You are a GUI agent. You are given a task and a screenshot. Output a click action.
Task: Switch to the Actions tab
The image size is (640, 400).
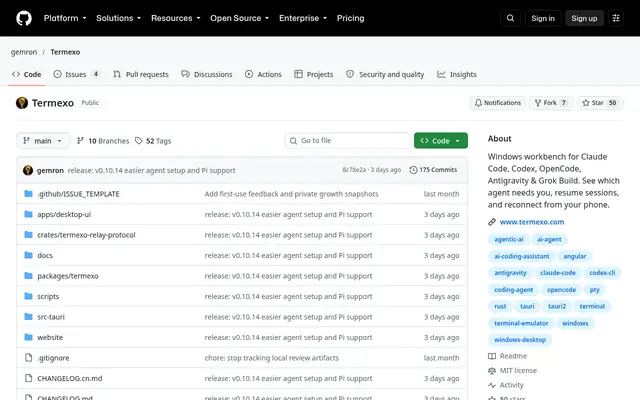[x=263, y=74]
